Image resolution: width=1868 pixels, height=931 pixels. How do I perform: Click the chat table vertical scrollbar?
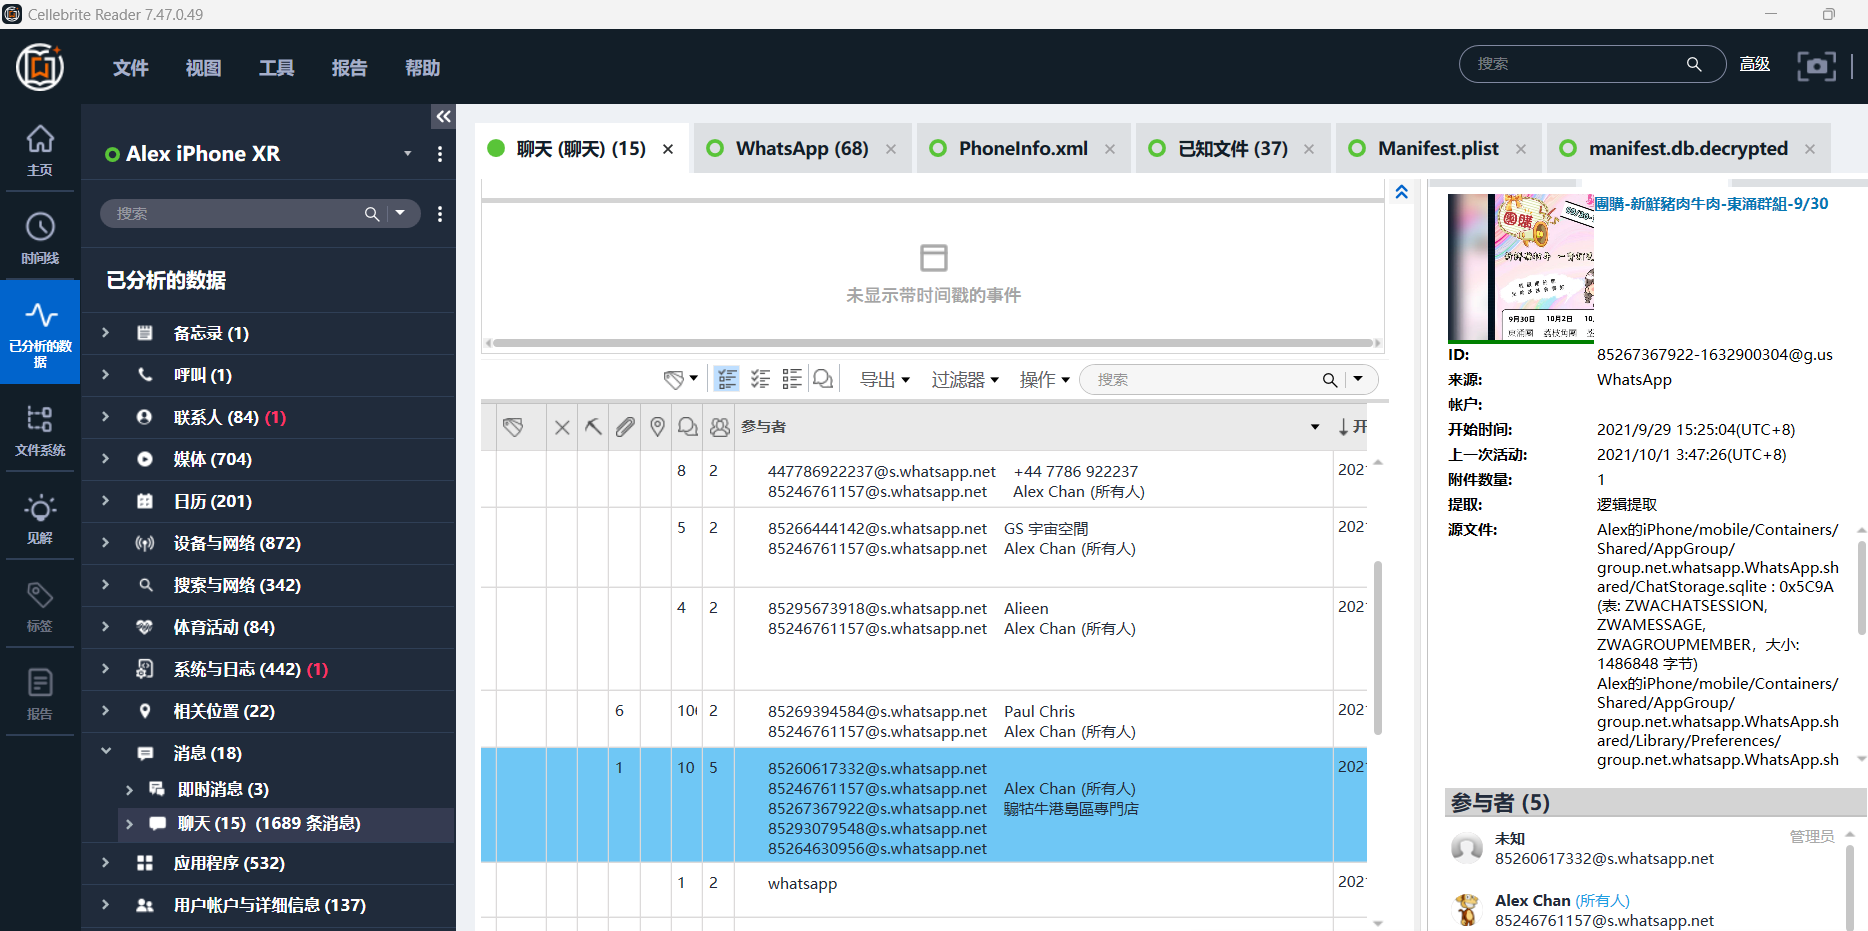coord(1378,648)
